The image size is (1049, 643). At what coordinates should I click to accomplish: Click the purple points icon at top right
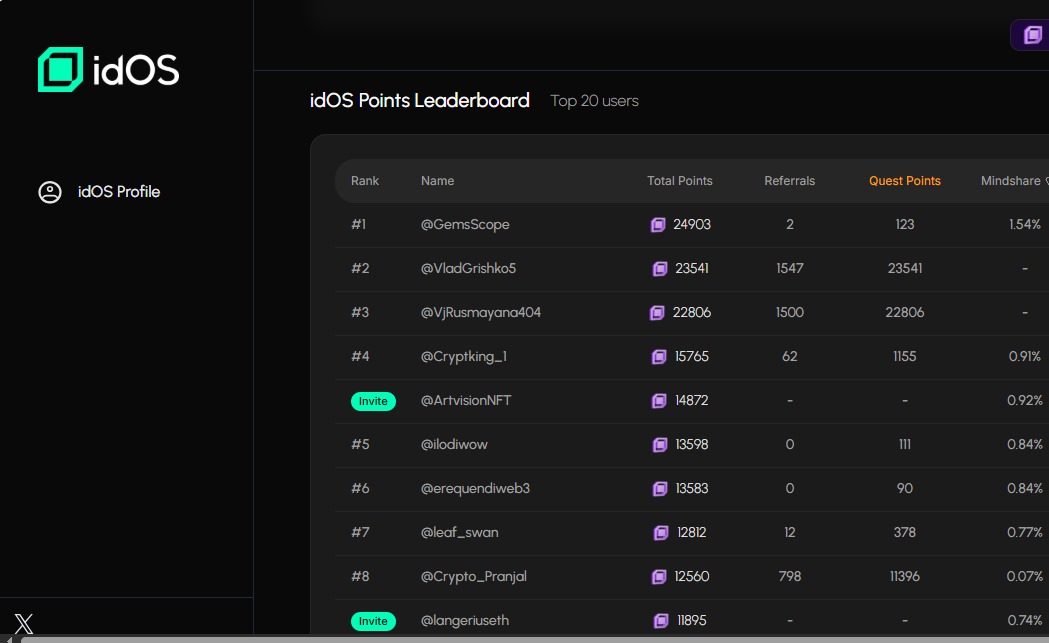click(1032, 34)
